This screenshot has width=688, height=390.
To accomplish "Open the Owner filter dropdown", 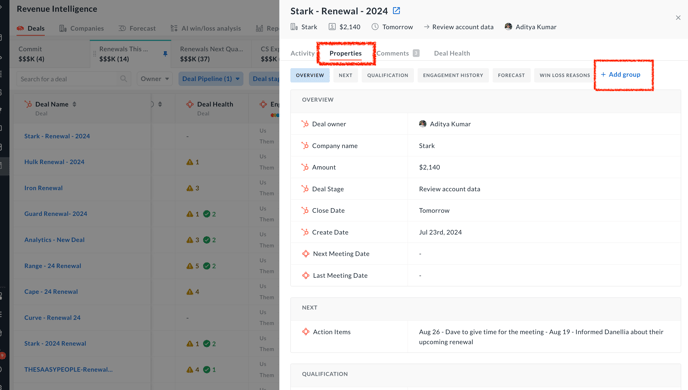I will pyautogui.click(x=154, y=79).
